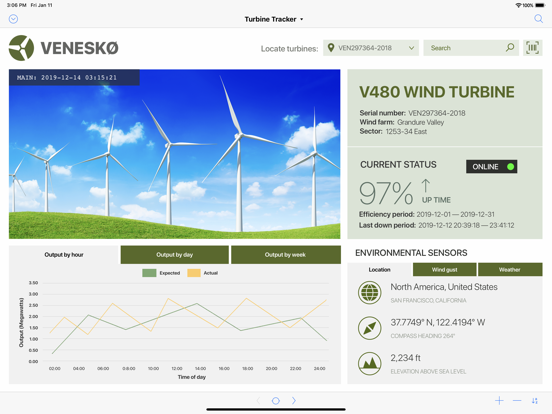
Task: Open the Turbine Tracker title dropdown
Action: tap(274, 19)
